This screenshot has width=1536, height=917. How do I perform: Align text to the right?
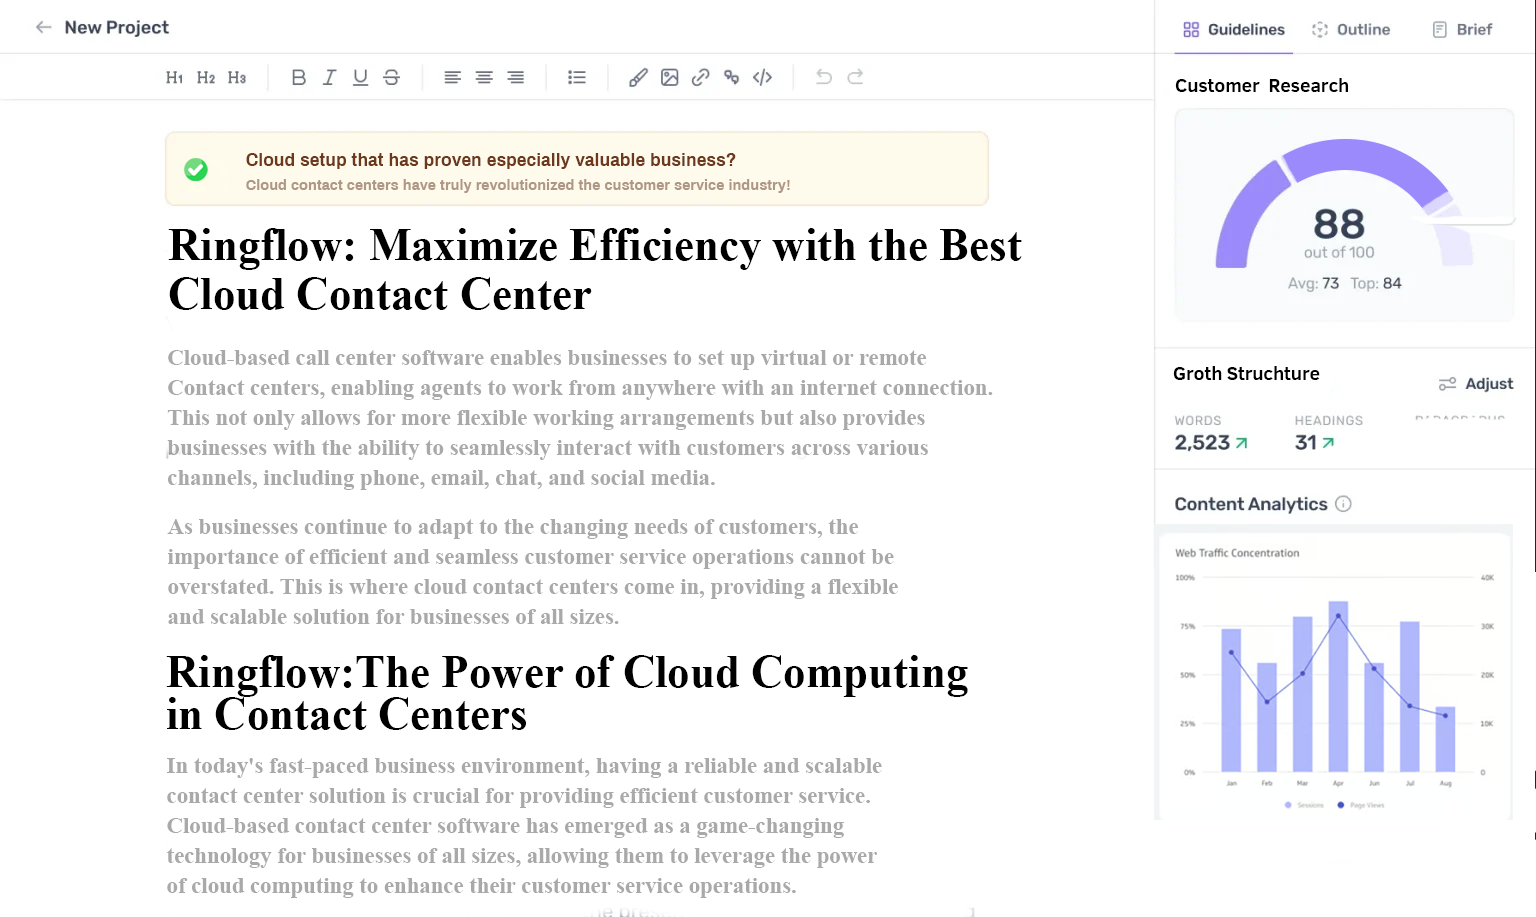pos(515,77)
